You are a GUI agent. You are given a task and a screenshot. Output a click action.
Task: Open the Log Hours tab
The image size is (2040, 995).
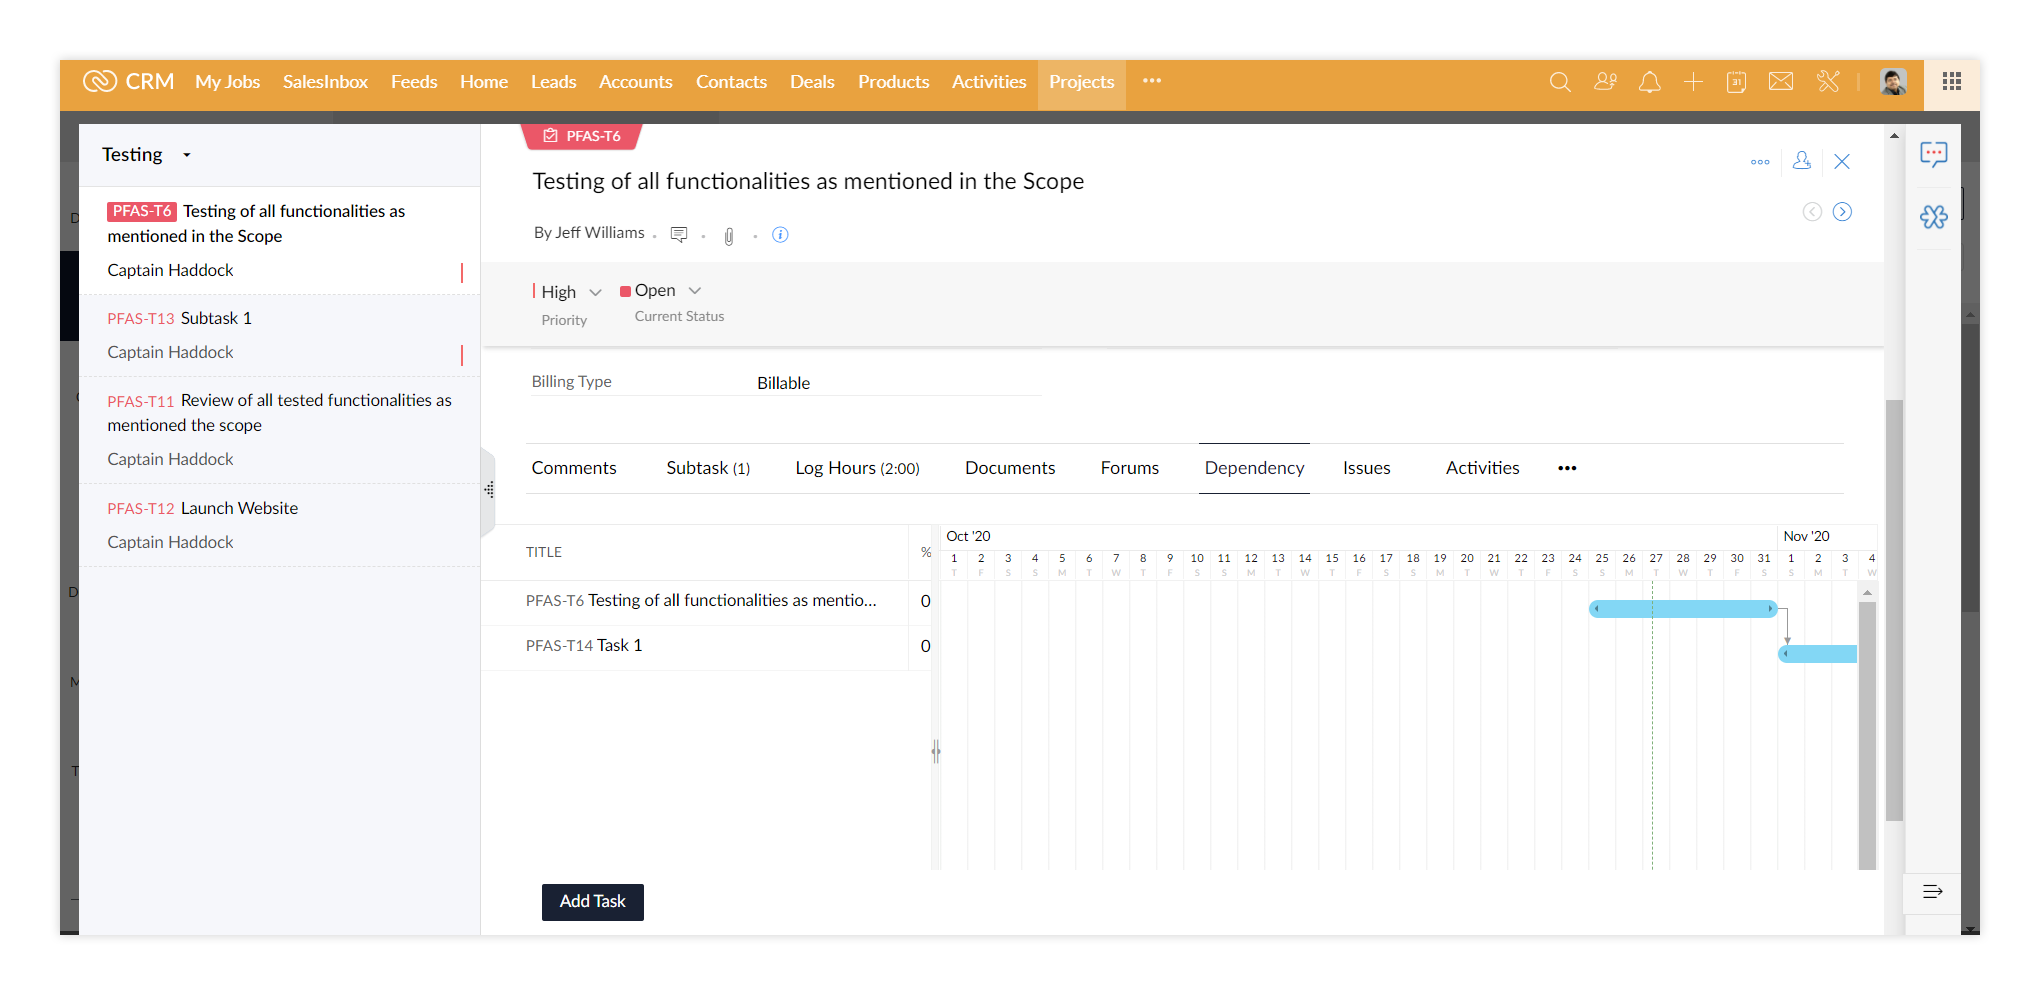[857, 468]
